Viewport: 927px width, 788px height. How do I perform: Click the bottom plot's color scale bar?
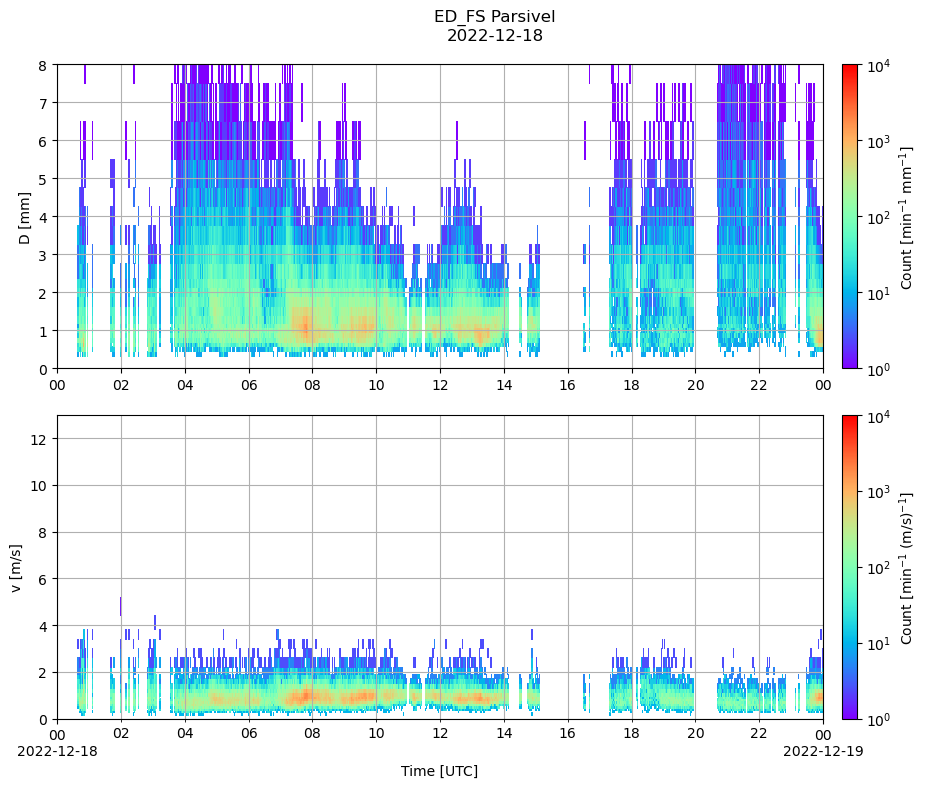(850, 568)
